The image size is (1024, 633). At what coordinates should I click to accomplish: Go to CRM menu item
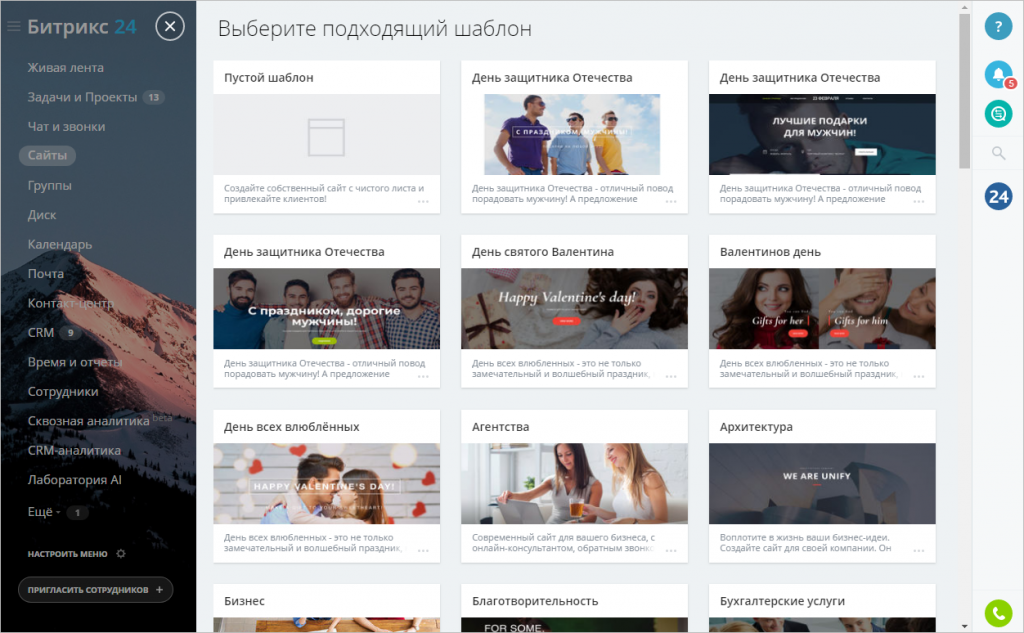point(41,332)
